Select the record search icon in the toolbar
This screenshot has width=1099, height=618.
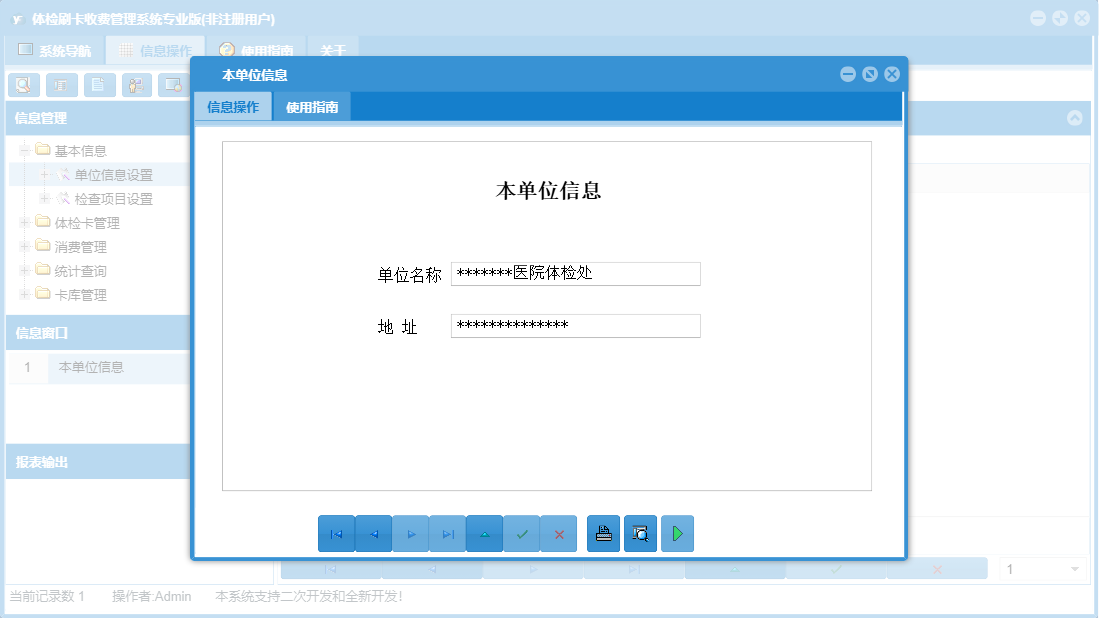point(23,85)
